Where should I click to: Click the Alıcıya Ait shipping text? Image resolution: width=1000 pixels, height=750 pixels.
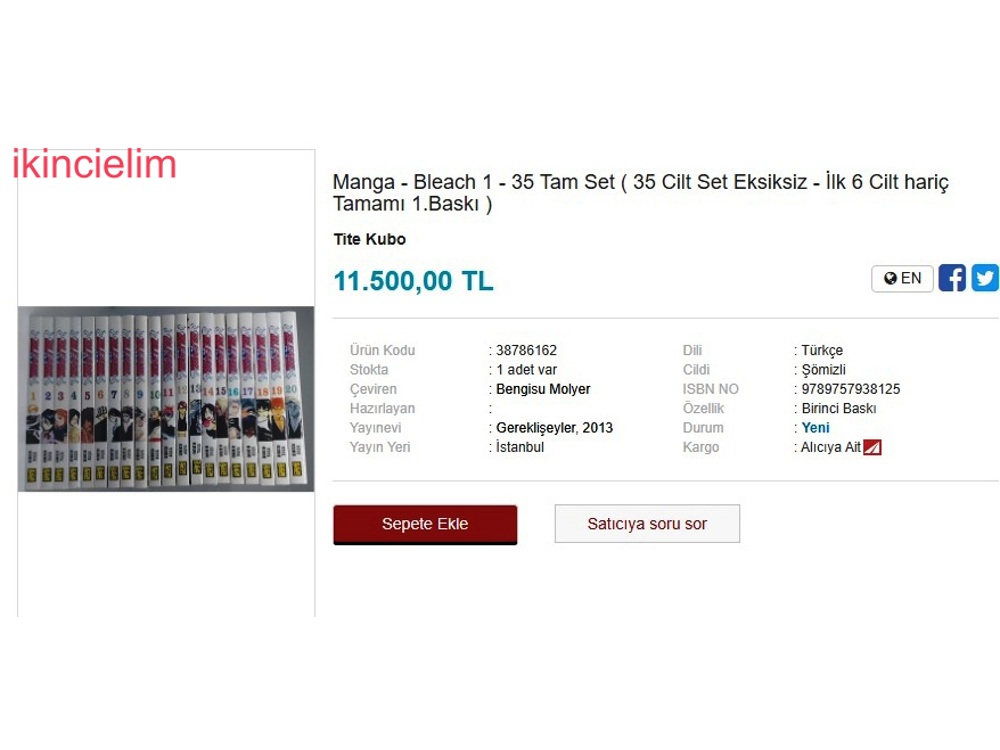(x=831, y=447)
